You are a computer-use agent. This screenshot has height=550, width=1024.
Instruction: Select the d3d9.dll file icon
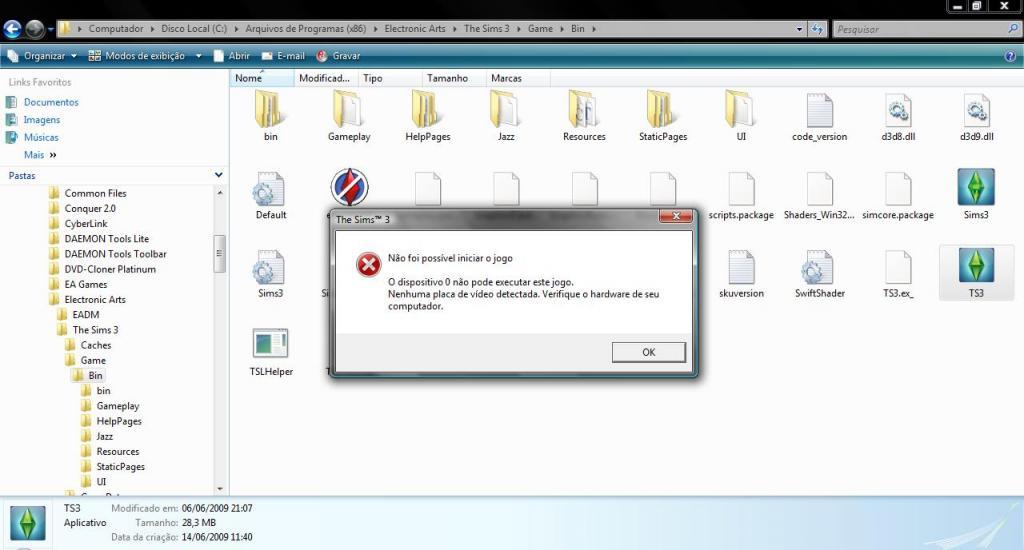click(x=976, y=110)
